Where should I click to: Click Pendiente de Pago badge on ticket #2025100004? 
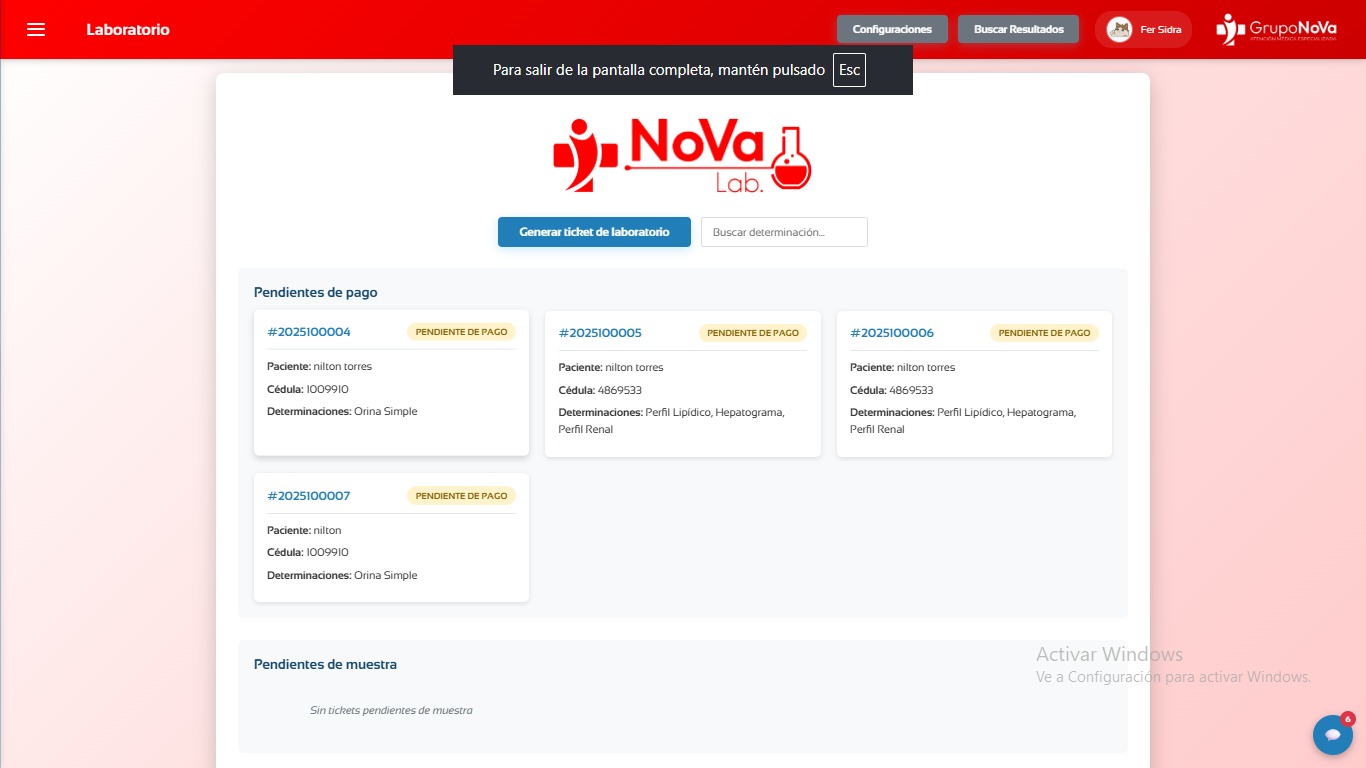(461, 332)
